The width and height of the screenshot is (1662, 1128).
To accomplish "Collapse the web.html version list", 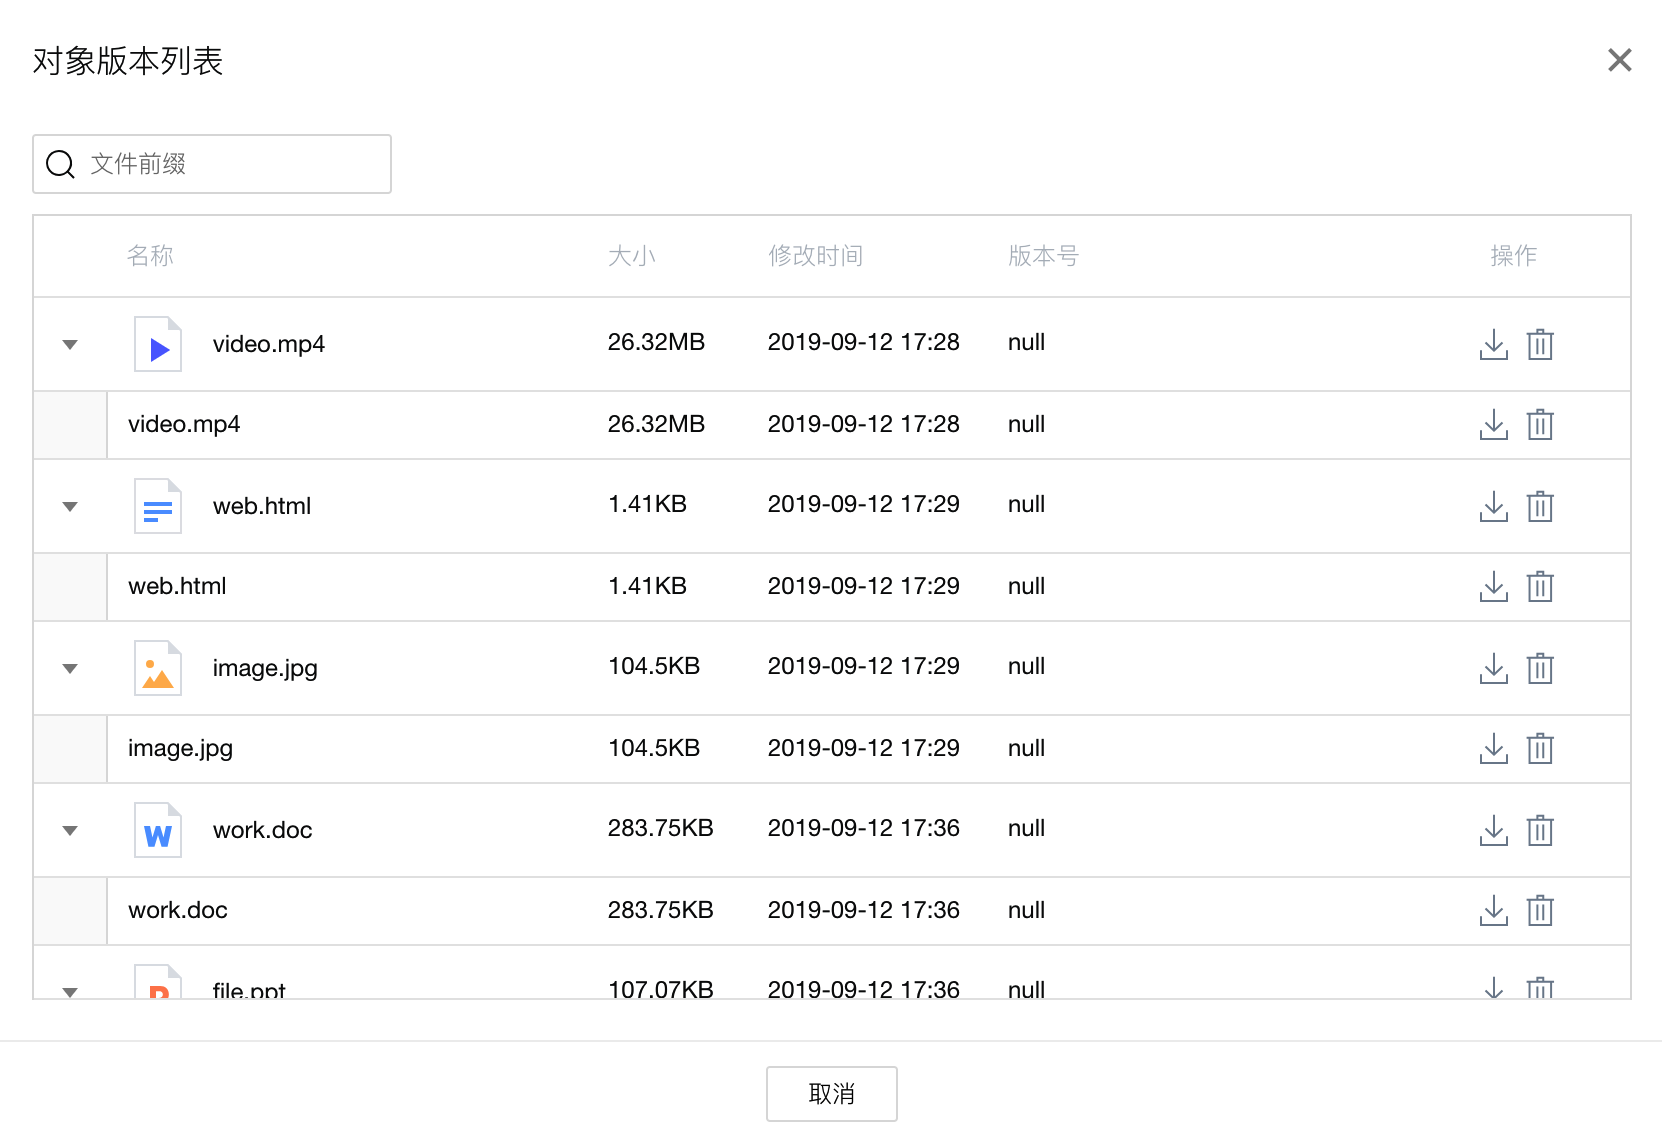I will (70, 507).
